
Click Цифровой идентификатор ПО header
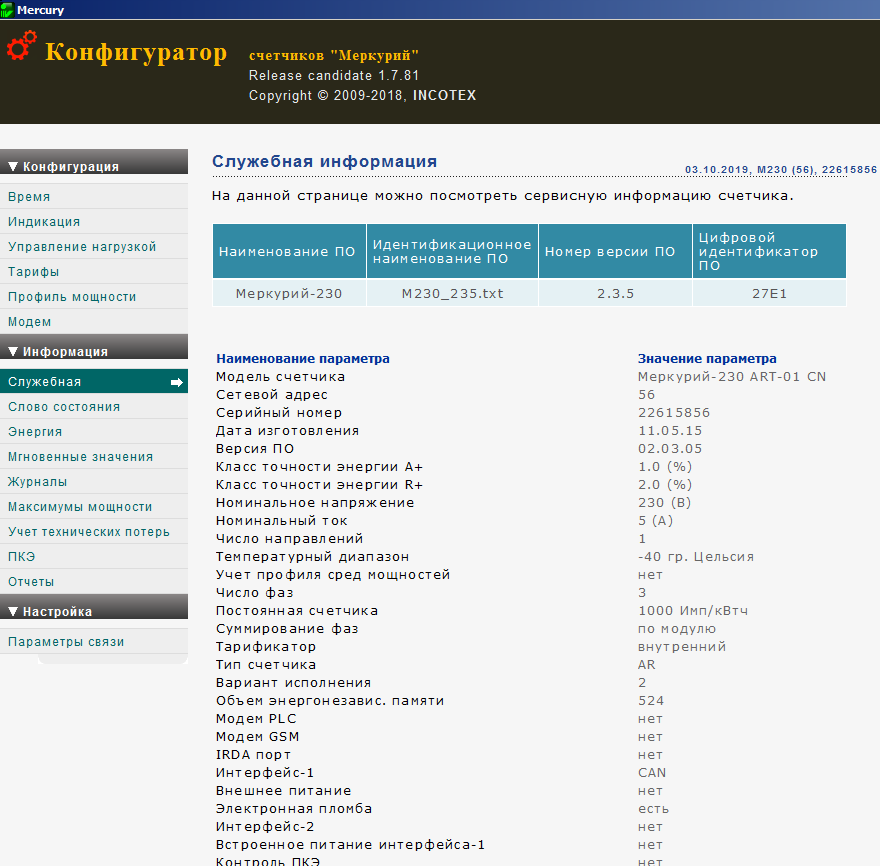769,251
